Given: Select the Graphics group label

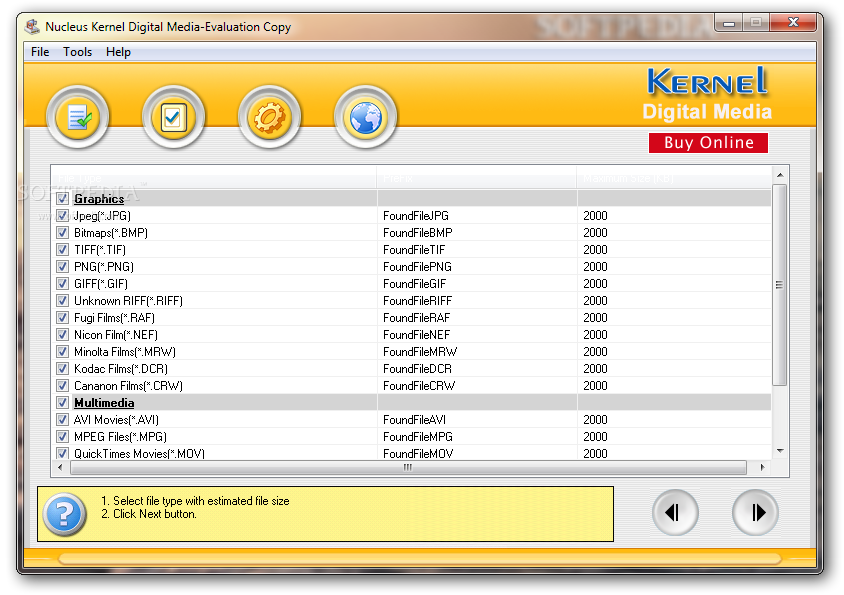Looking at the screenshot, I should click(x=99, y=199).
